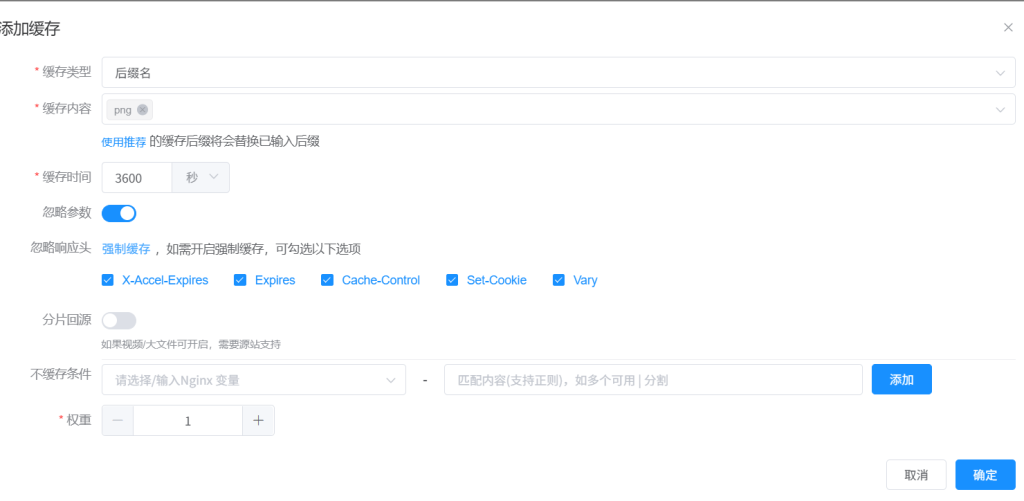Remove the png tag from 缓存内容
This screenshot has height=501, width=1024.
[143, 110]
